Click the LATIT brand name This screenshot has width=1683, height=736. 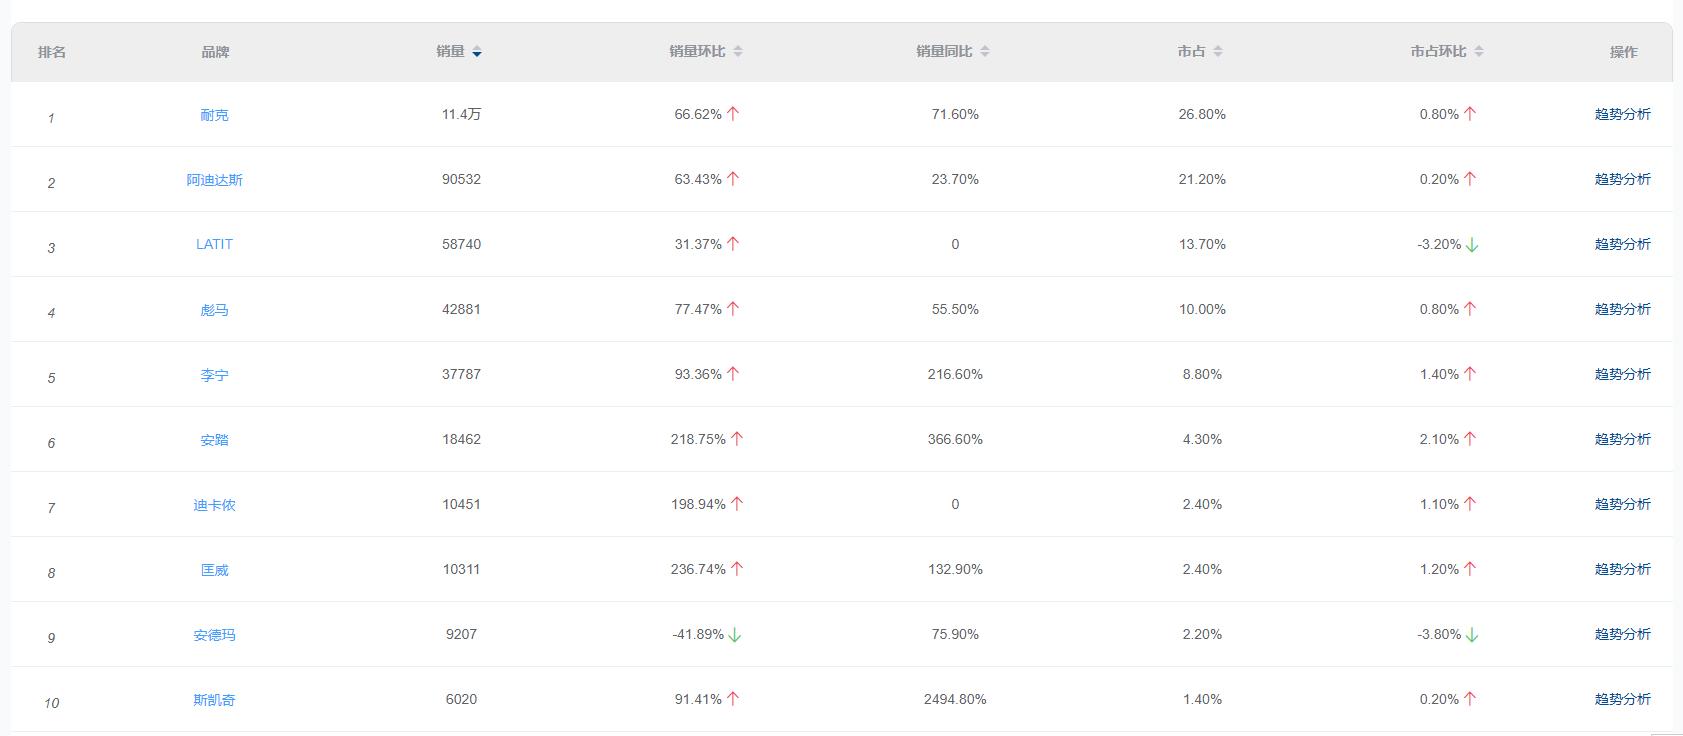click(214, 244)
